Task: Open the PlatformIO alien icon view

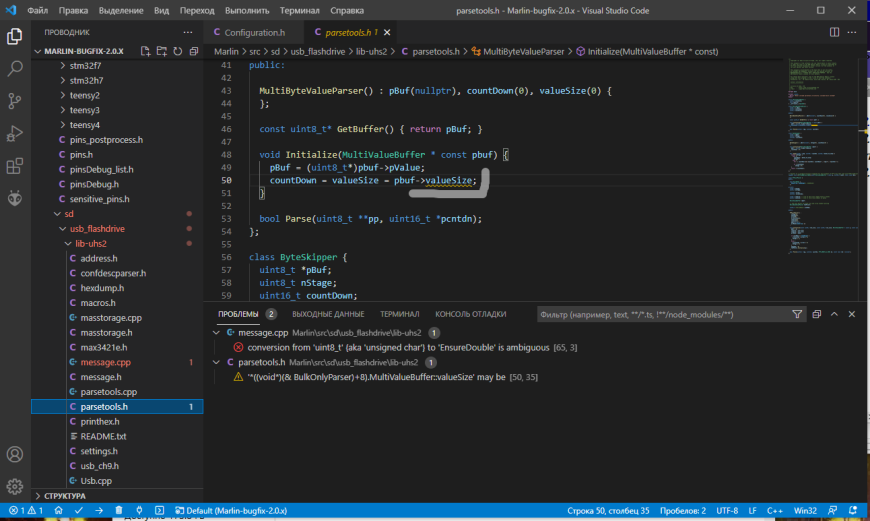Action: (x=14, y=198)
